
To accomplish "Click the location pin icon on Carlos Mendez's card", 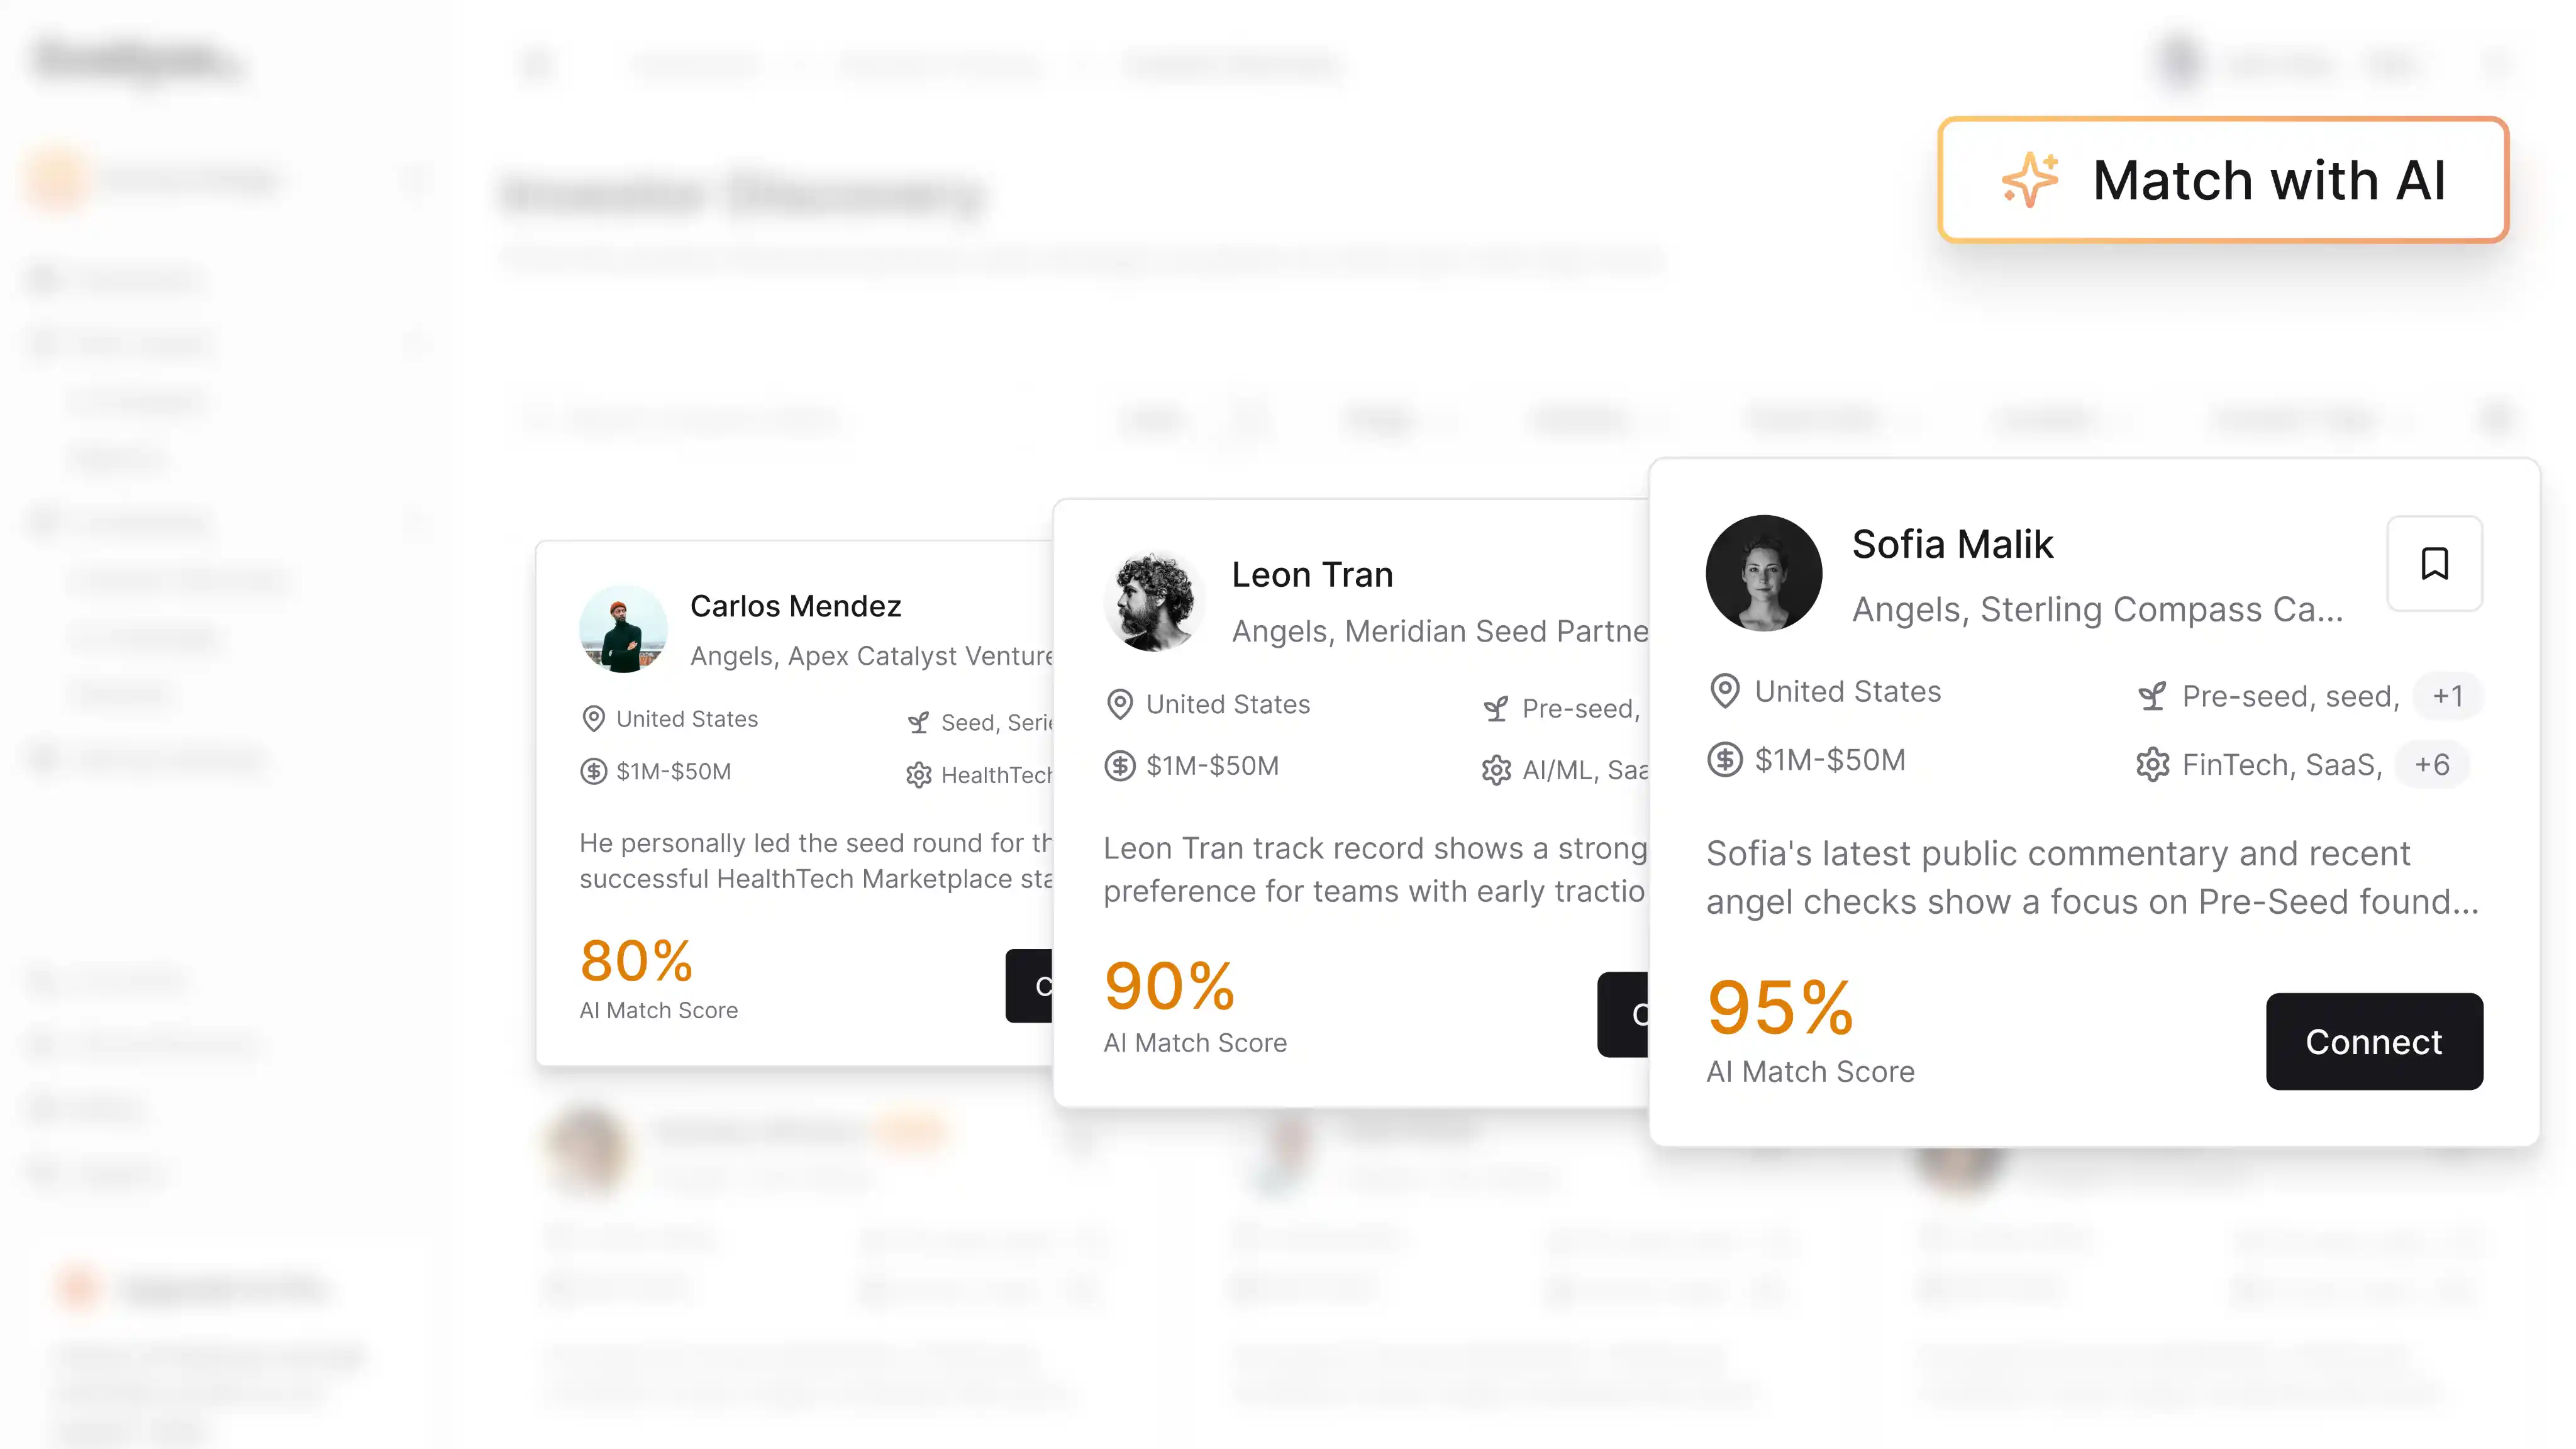I will click(x=594, y=718).
